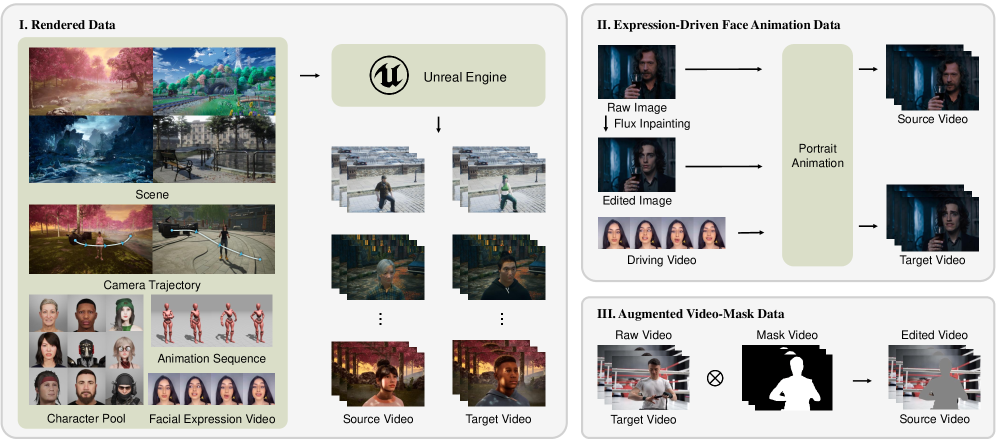The height and width of the screenshot is (441, 996).
Task: Click the boxer Target Video thumbnail under Raw Video
Action: click(x=641, y=377)
